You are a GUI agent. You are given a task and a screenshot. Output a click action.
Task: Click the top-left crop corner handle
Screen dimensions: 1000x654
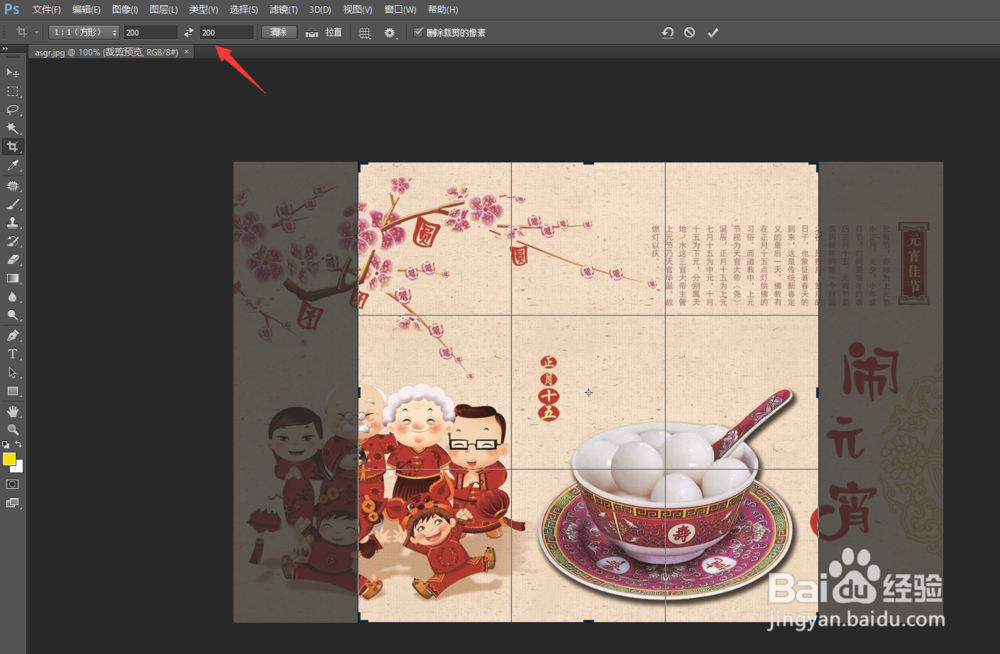(361, 165)
